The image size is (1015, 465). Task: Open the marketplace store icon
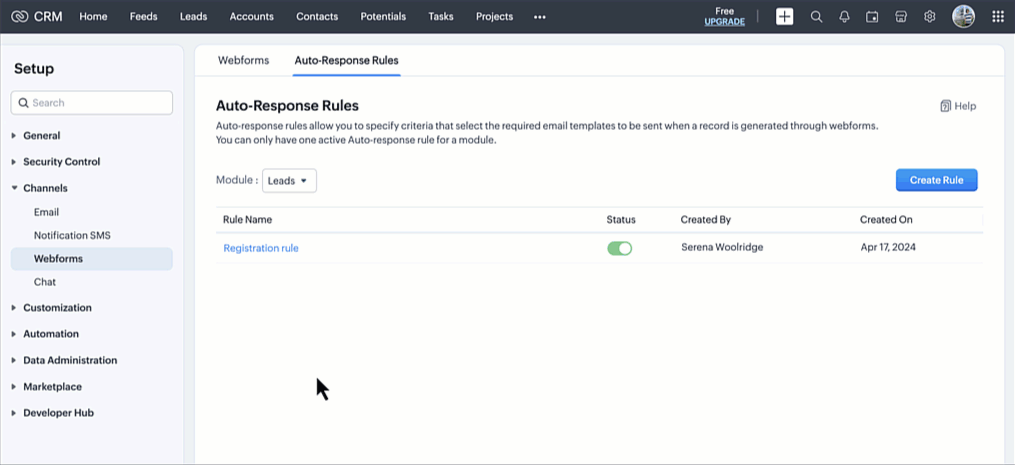tap(901, 16)
